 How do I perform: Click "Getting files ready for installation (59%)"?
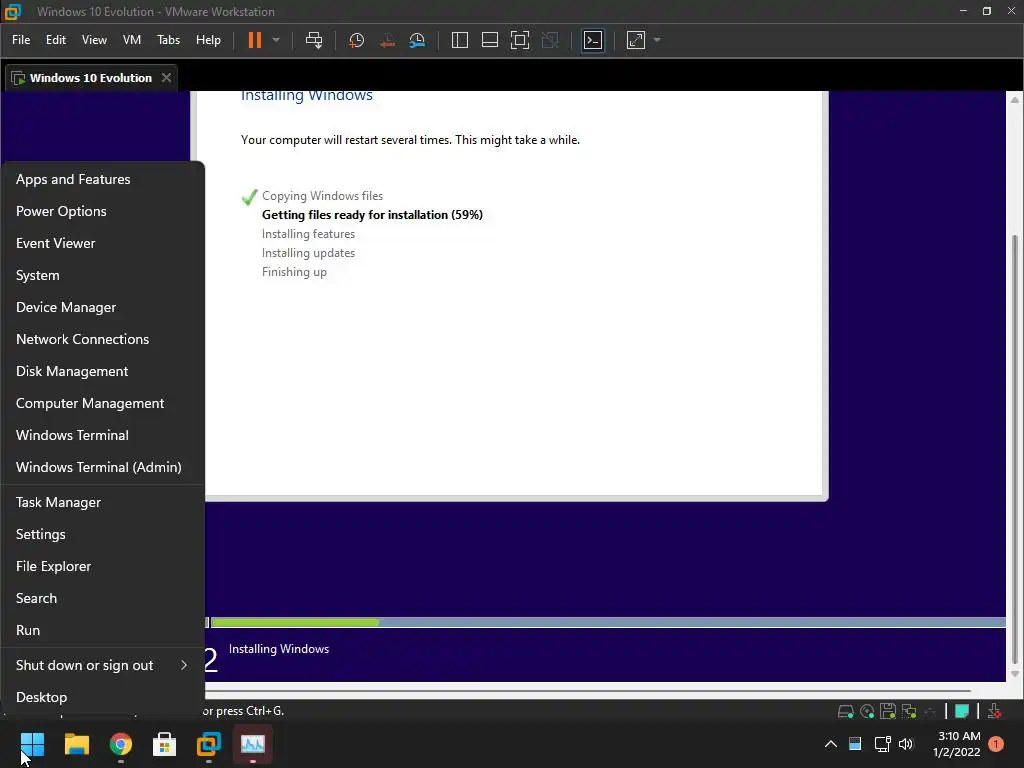pyautogui.click(x=372, y=215)
